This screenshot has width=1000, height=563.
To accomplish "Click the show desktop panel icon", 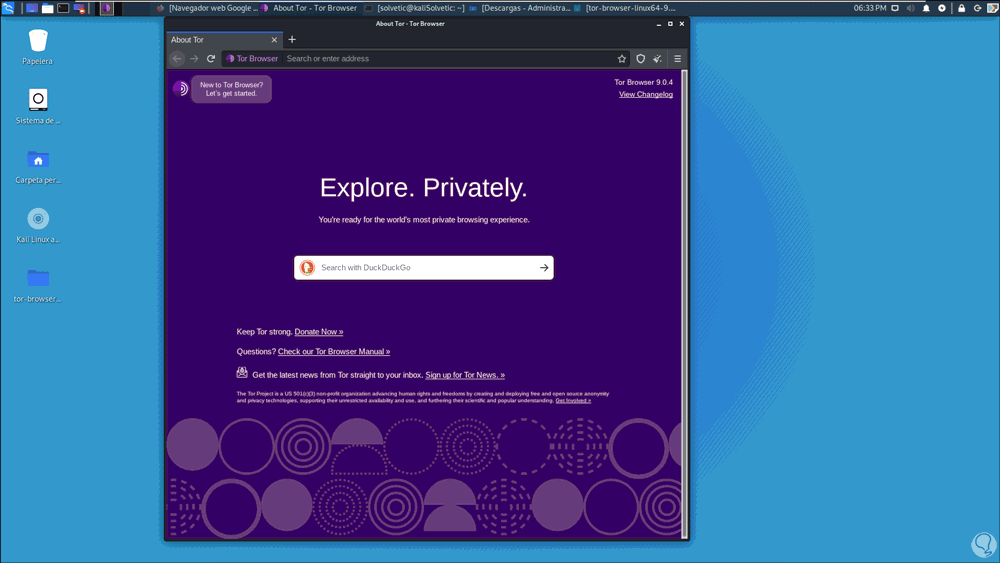I will (32, 8).
